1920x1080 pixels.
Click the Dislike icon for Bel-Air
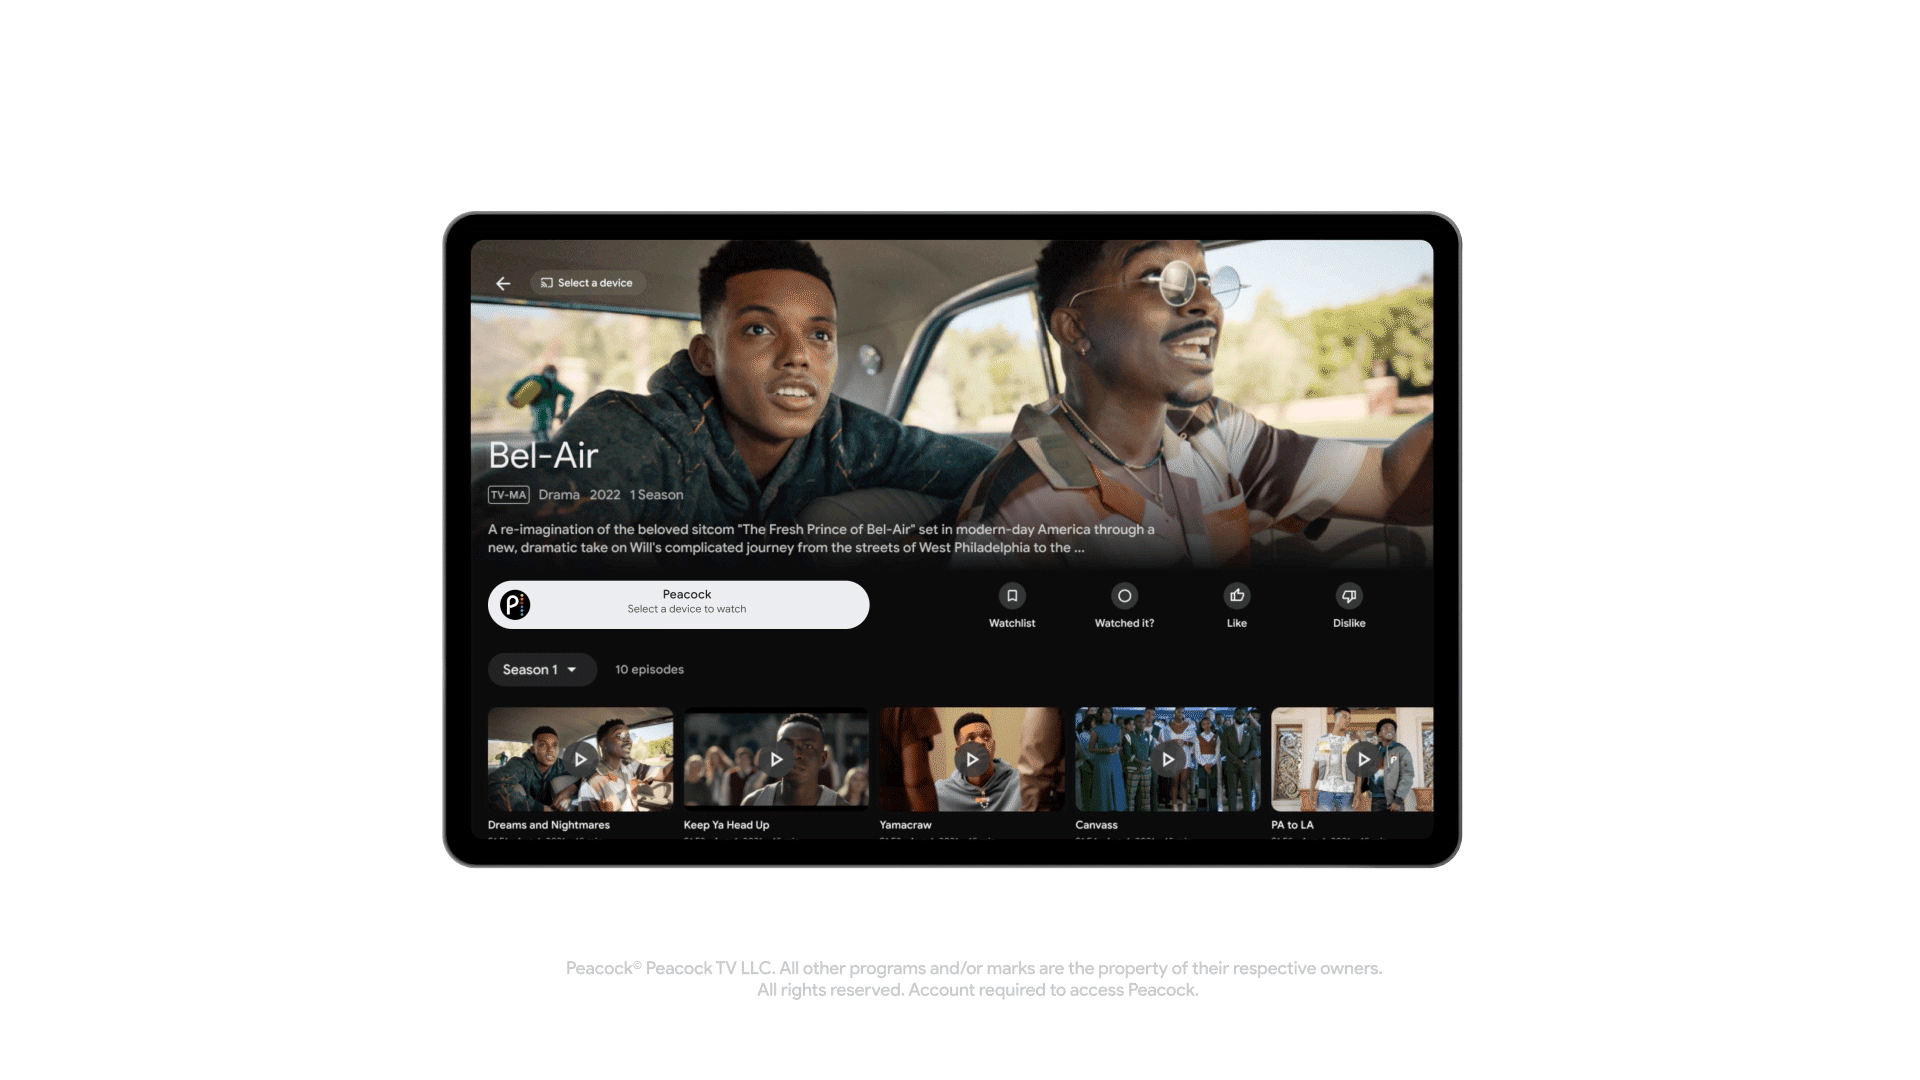pyautogui.click(x=1349, y=596)
